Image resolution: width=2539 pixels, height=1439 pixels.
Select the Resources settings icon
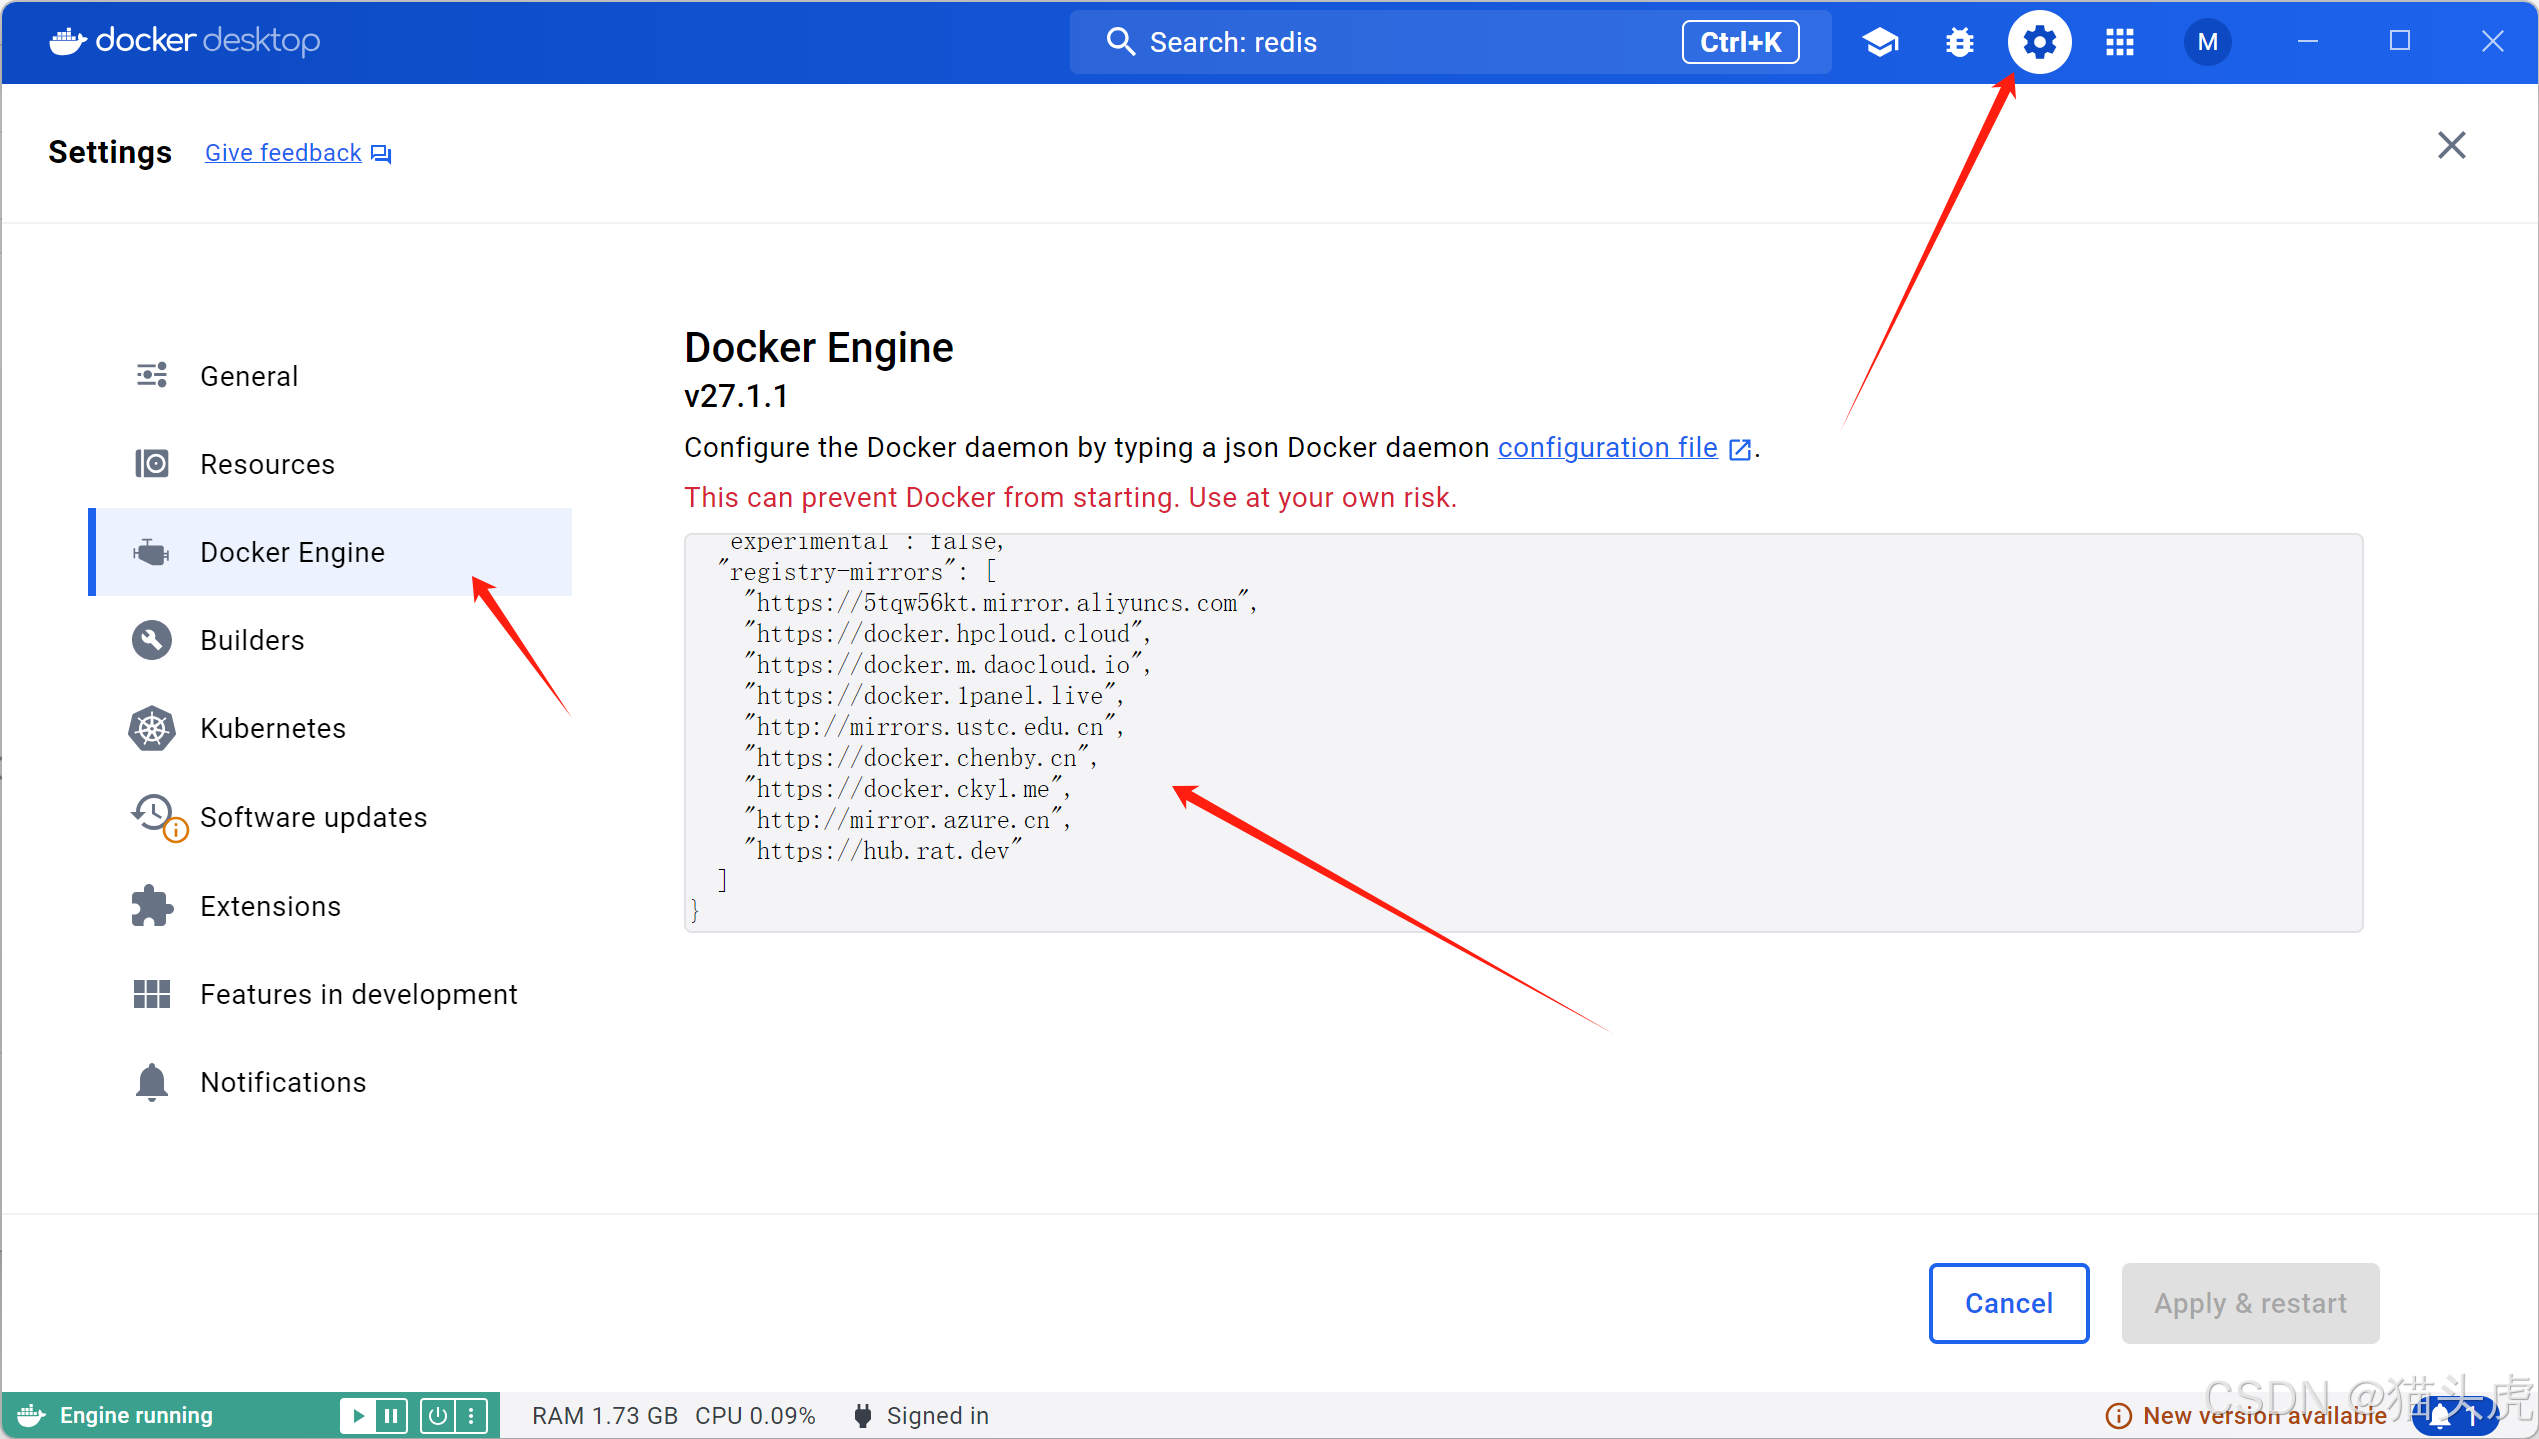coord(153,464)
